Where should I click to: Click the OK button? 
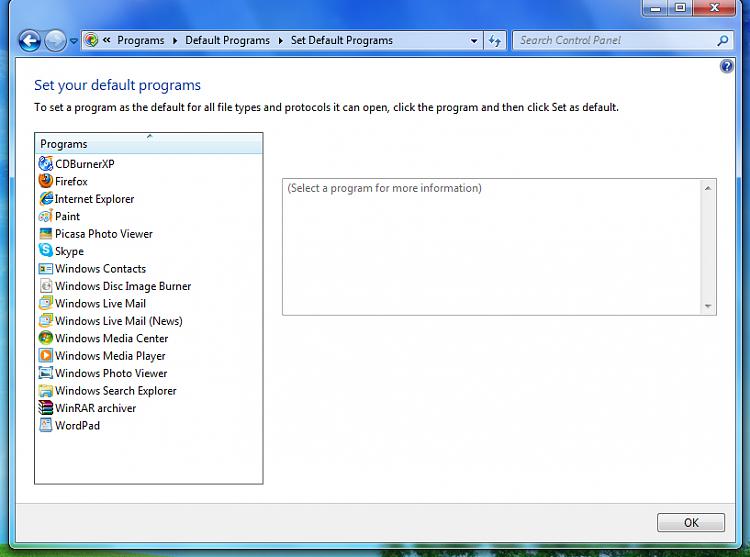(691, 523)
